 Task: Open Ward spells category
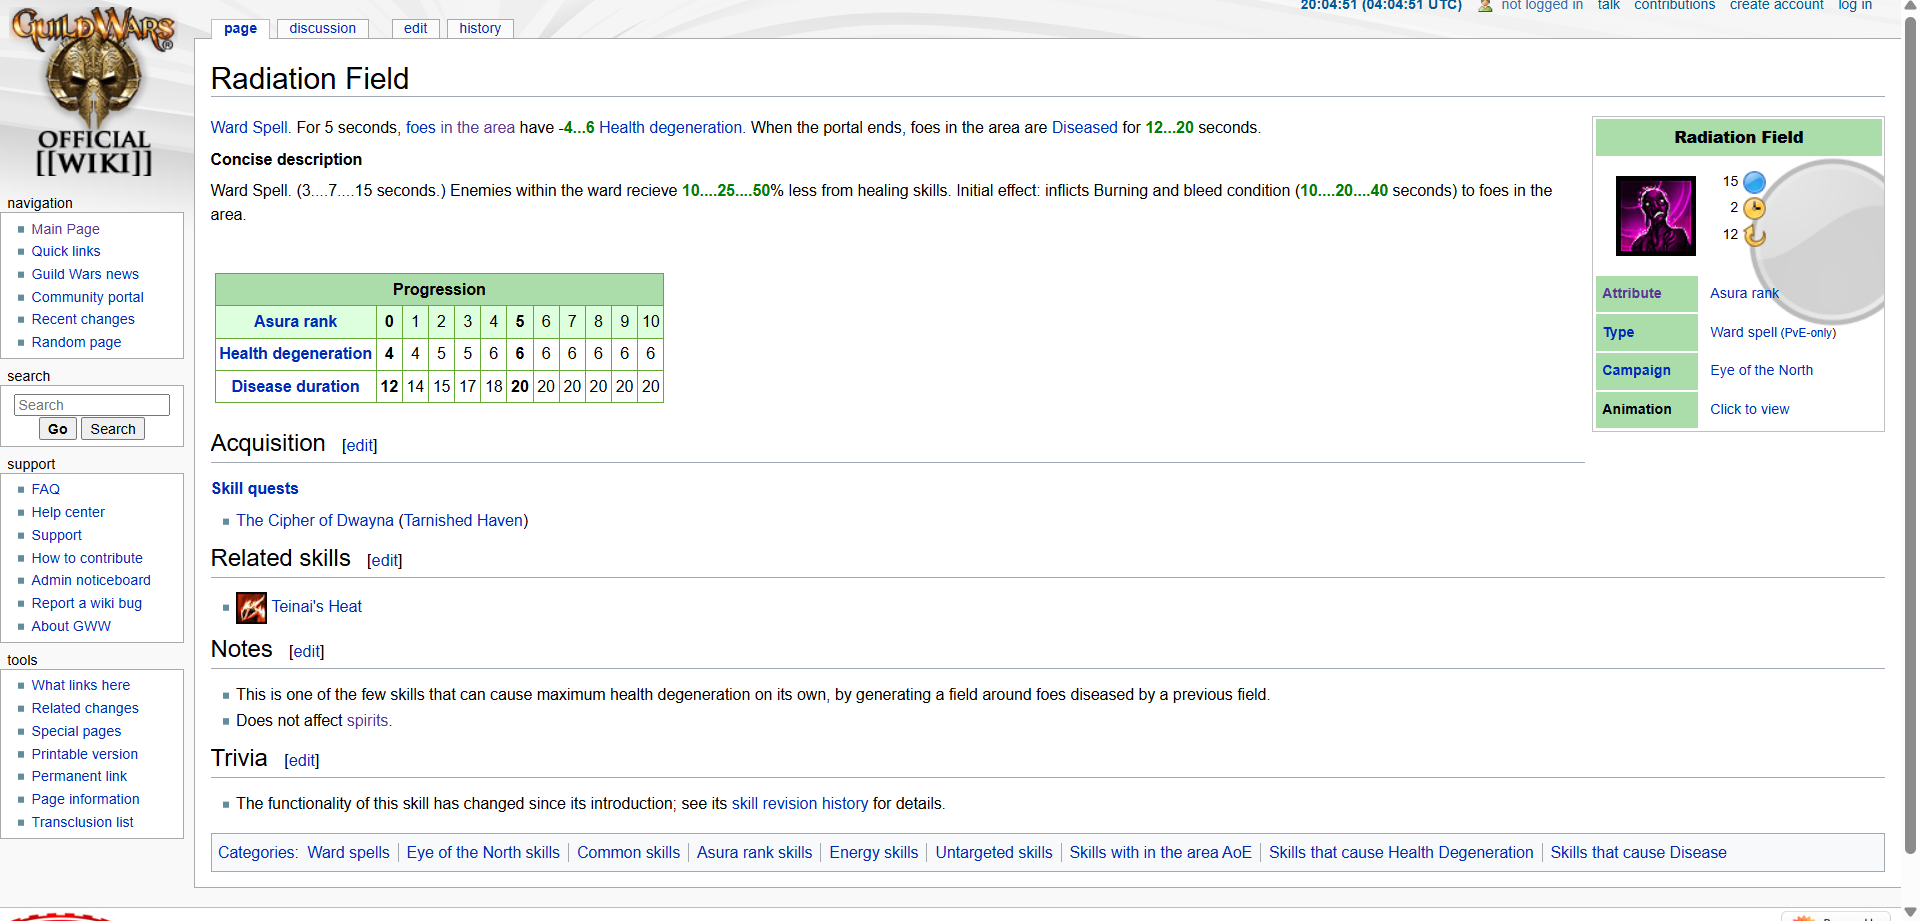[348, 852]
